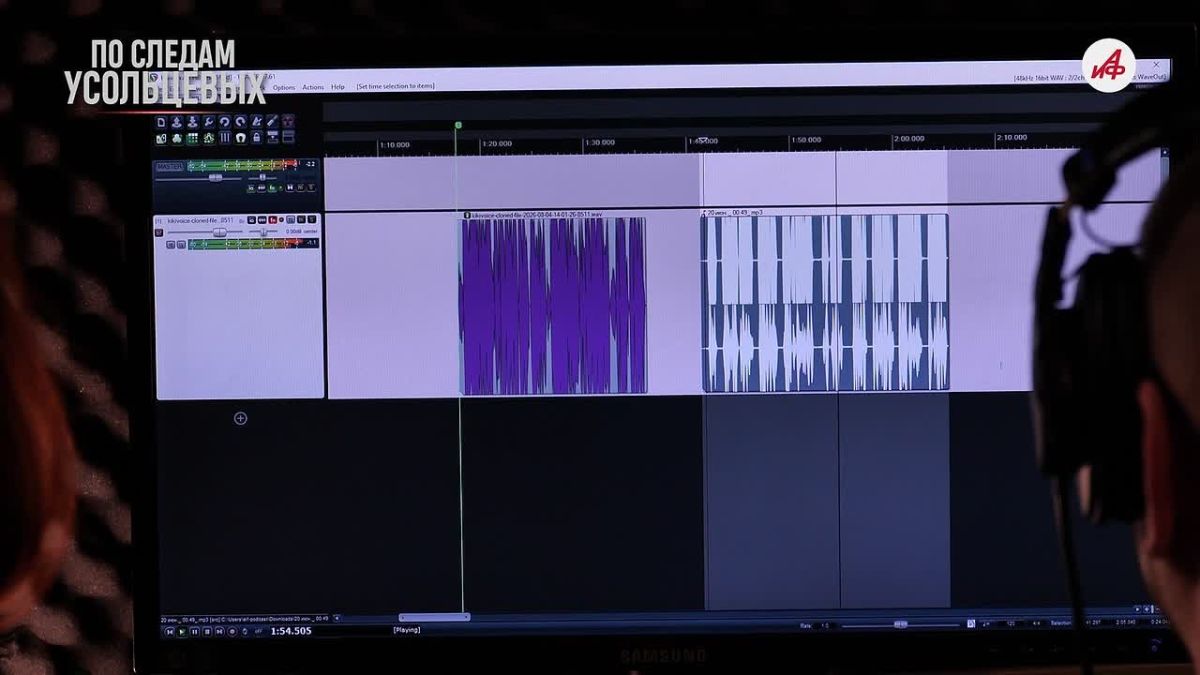
Task: Toggle the metronome toolbar icon
Action: pyautogui.click(x=257, y=122)
